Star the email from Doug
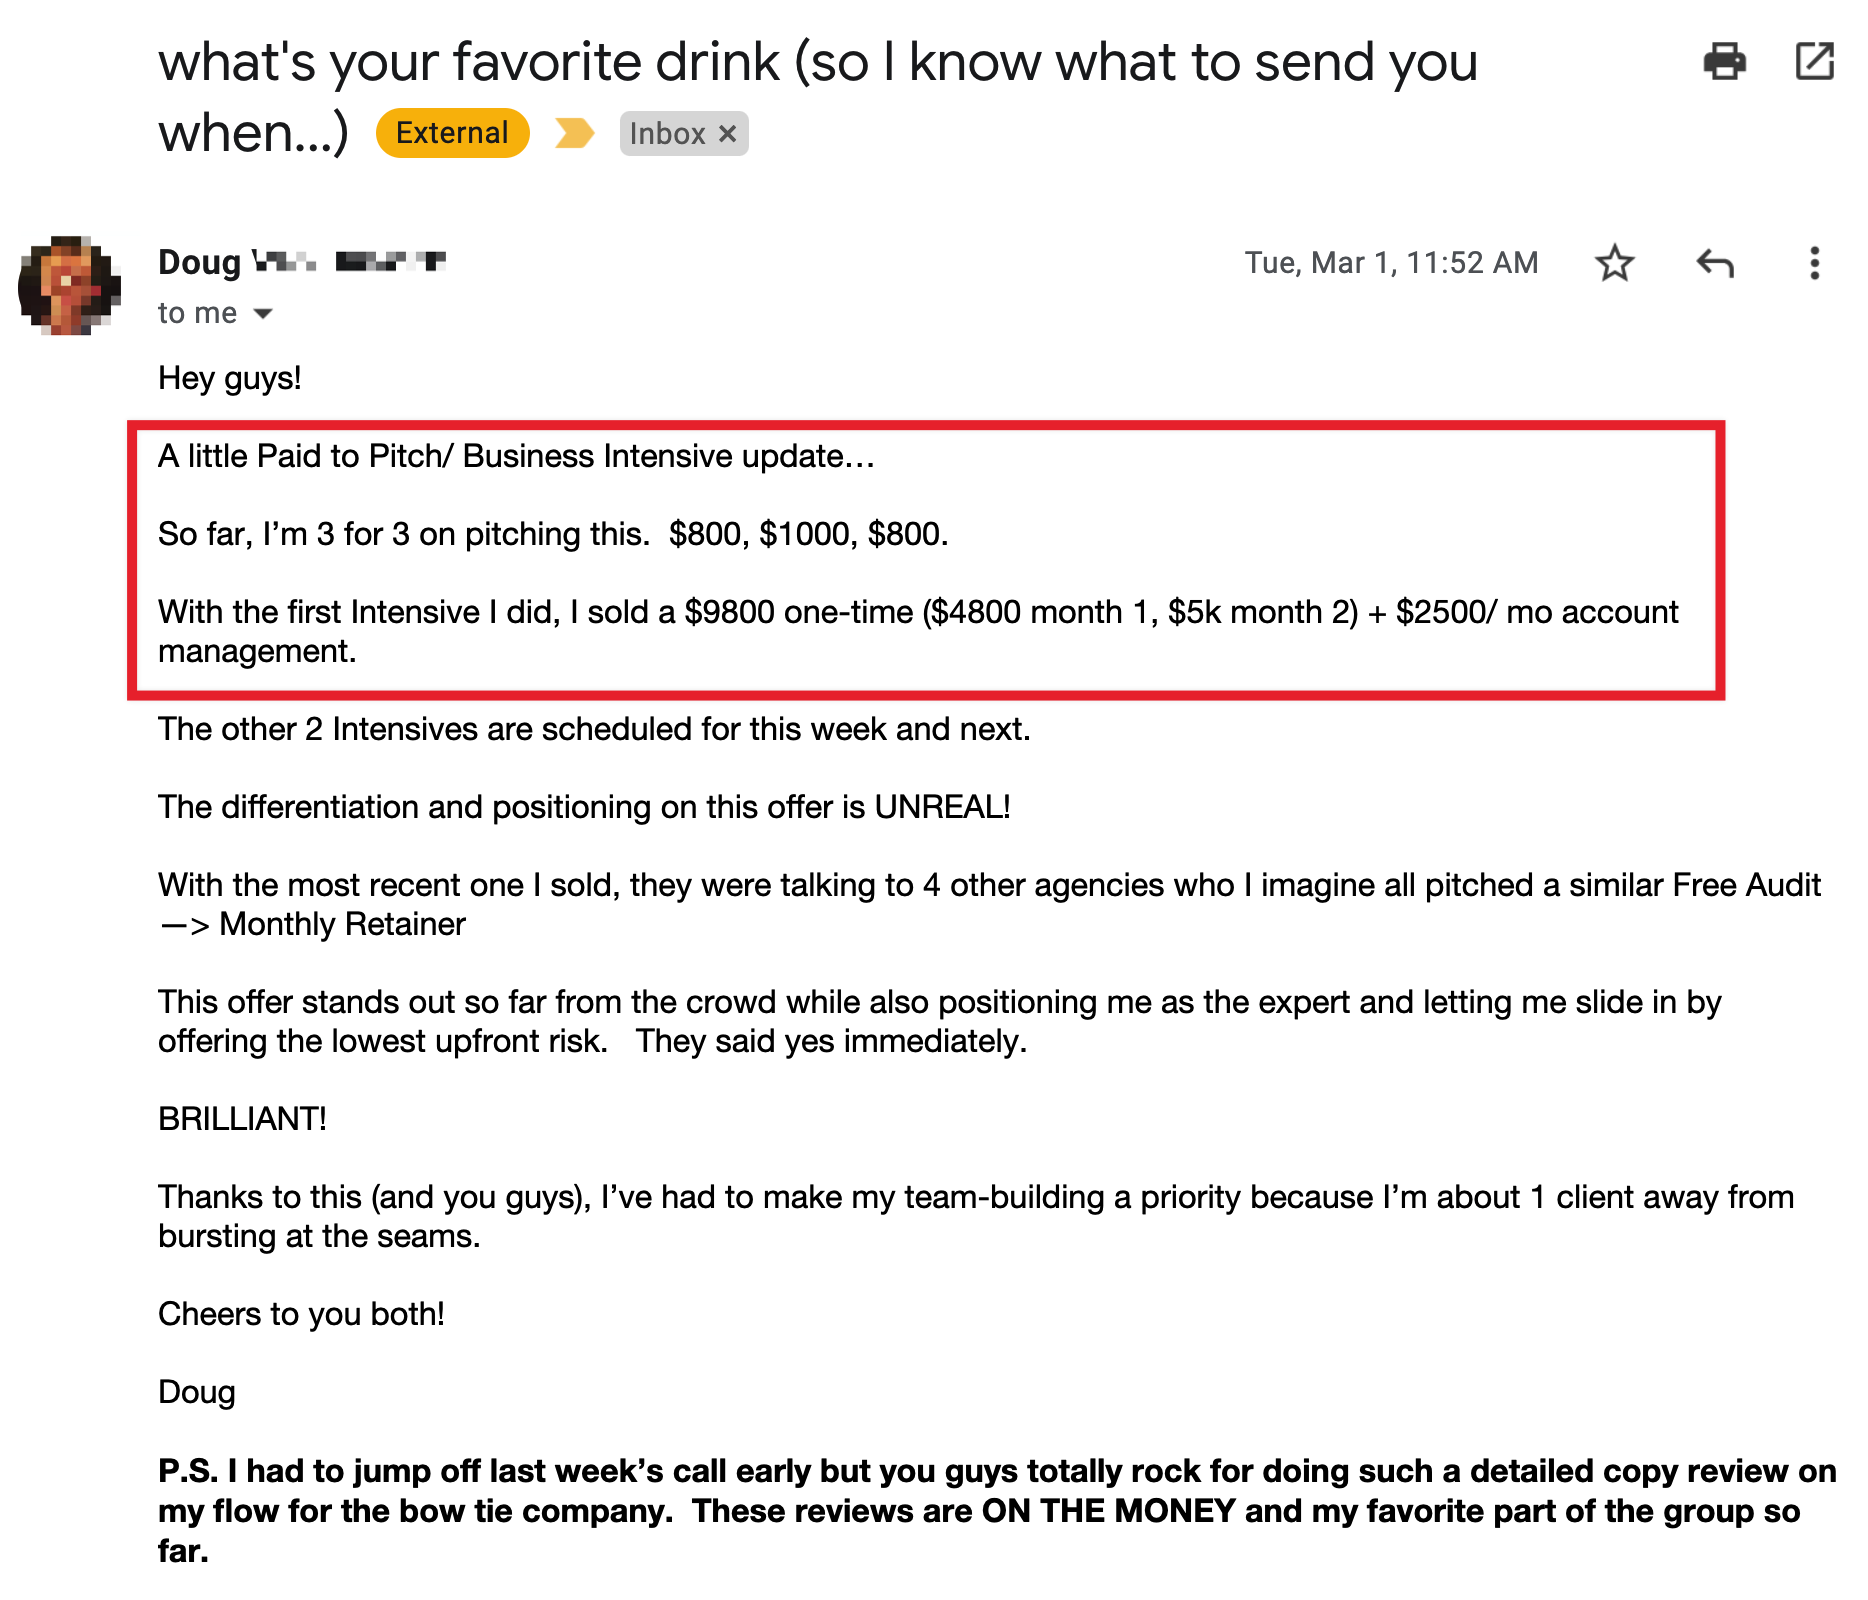The height and width of the screenshot is (1600, 1868). 1614,263
